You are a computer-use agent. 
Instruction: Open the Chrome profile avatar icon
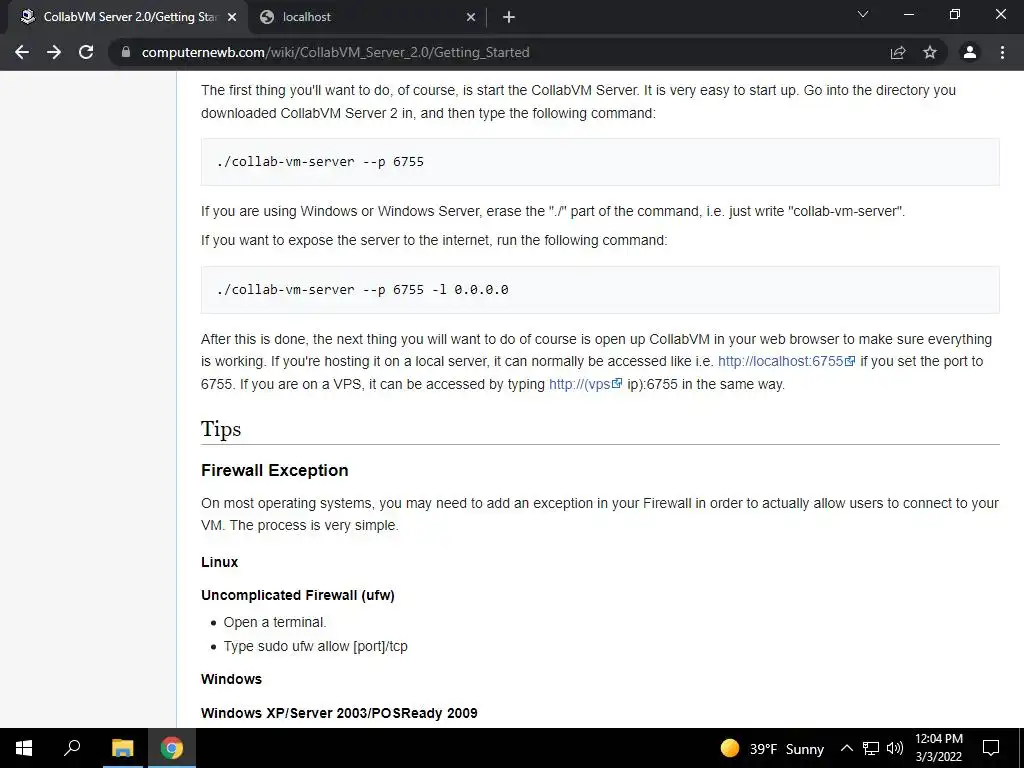(970, 52)
